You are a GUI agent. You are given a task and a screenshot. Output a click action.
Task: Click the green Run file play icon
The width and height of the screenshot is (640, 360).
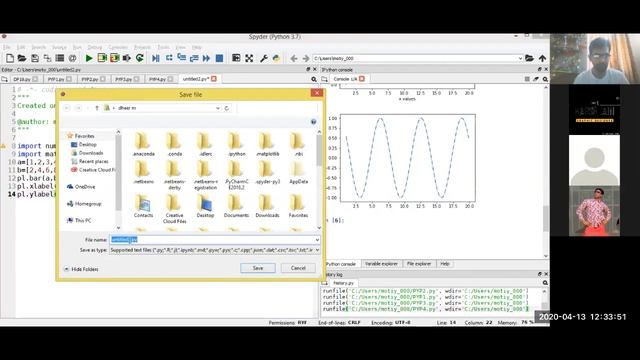point(89,58)
